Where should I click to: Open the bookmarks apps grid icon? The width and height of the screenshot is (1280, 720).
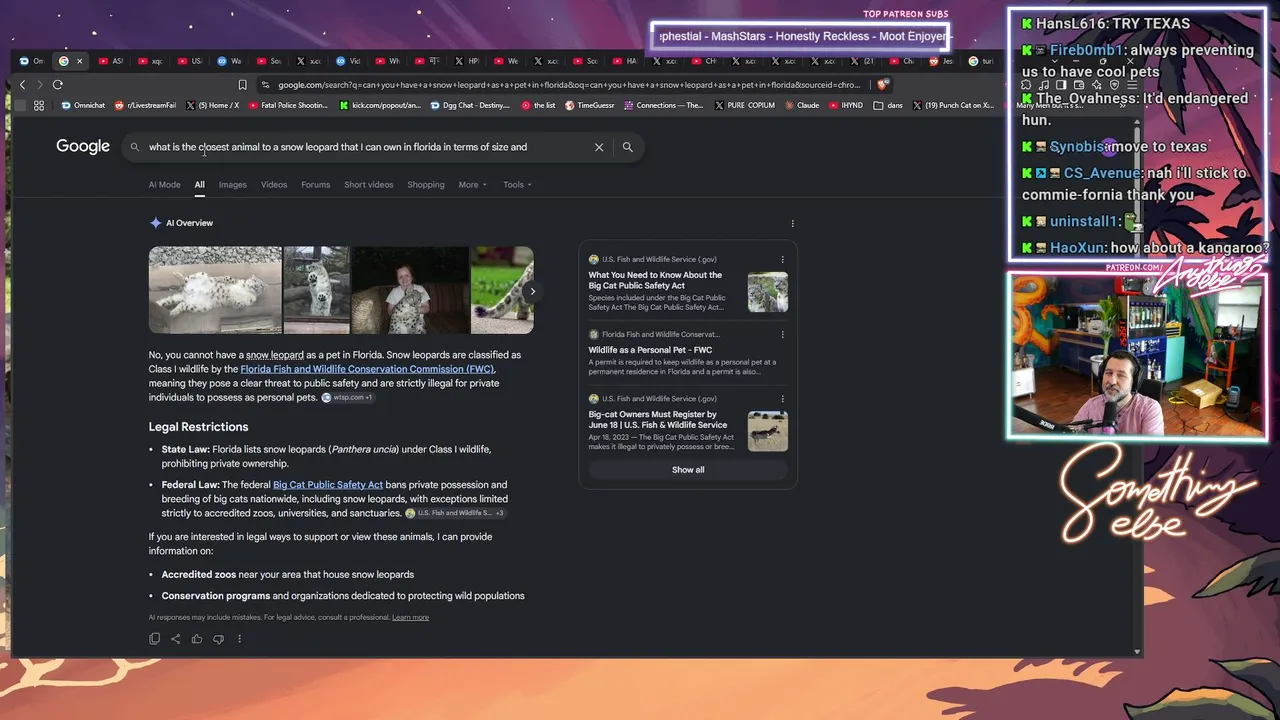tap(39, 105)
